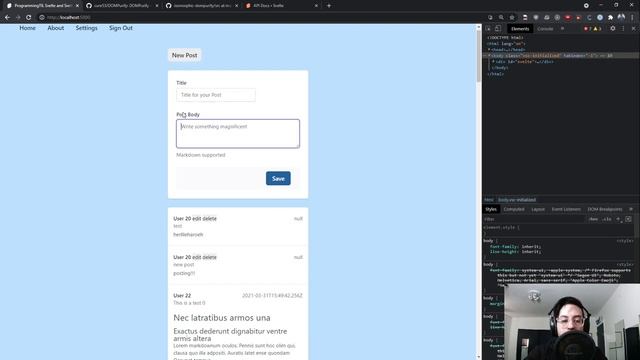Toggle the .cls class editor
This screenshot has width=640, height=360.
607,219
